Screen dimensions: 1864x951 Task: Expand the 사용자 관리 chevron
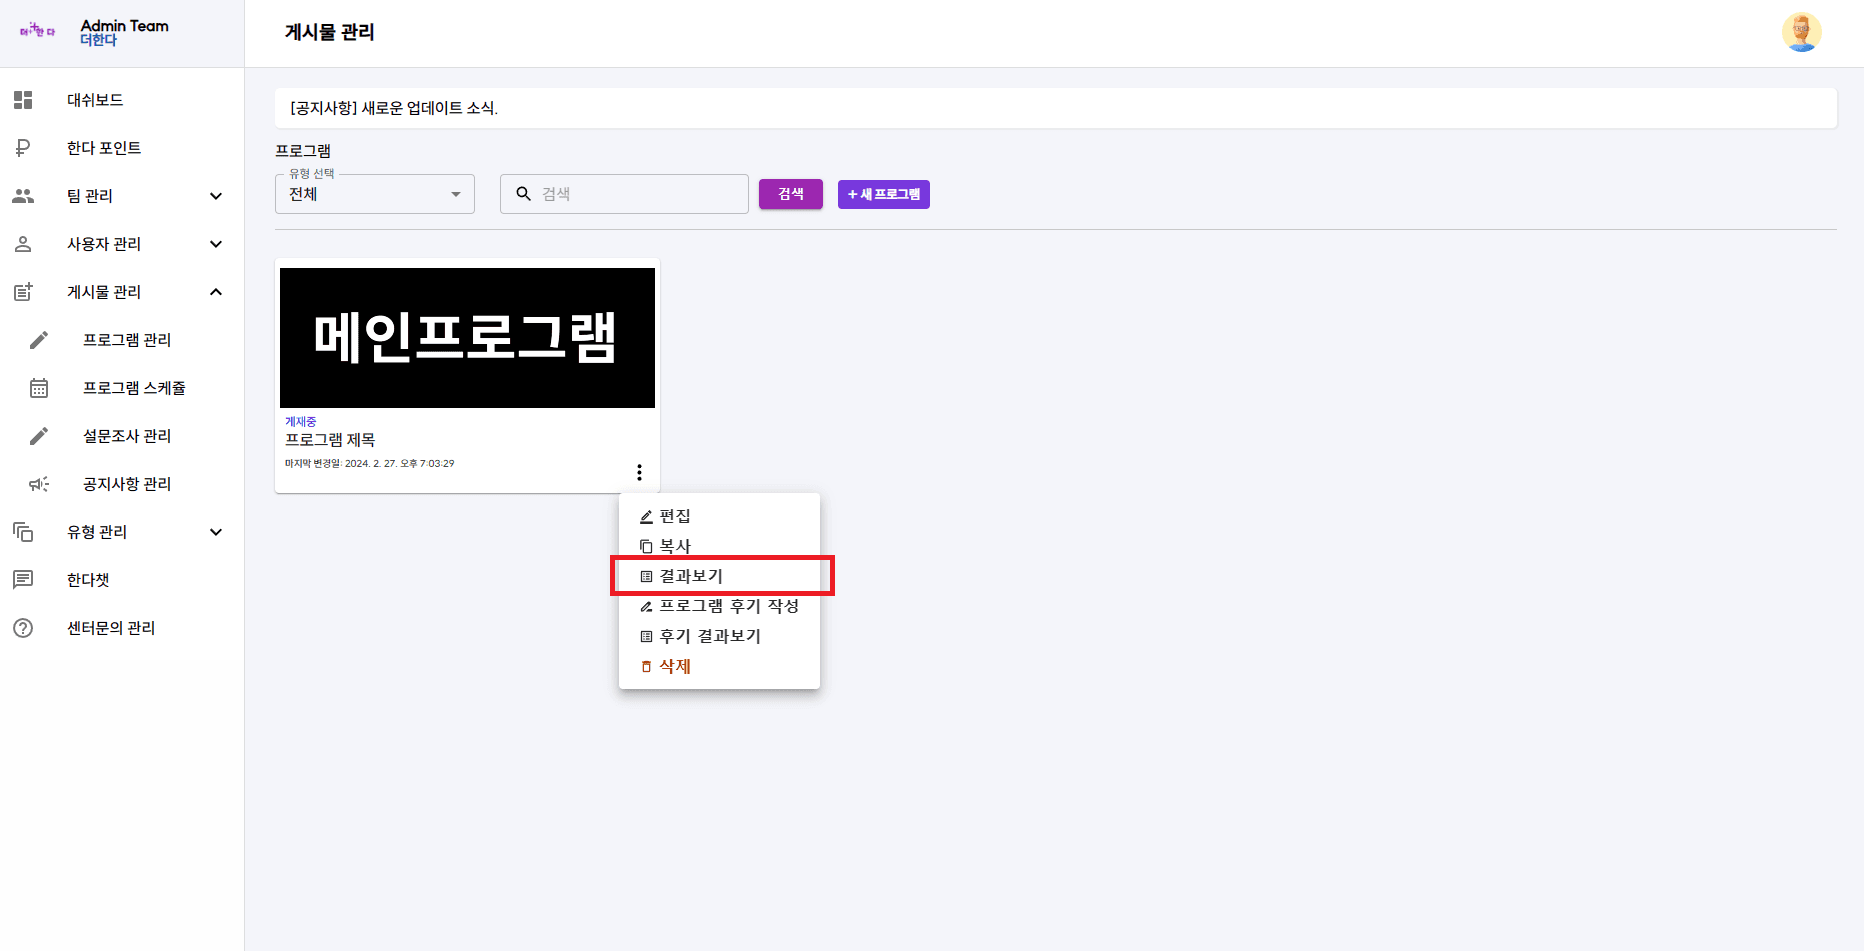[x=216, y=244]
